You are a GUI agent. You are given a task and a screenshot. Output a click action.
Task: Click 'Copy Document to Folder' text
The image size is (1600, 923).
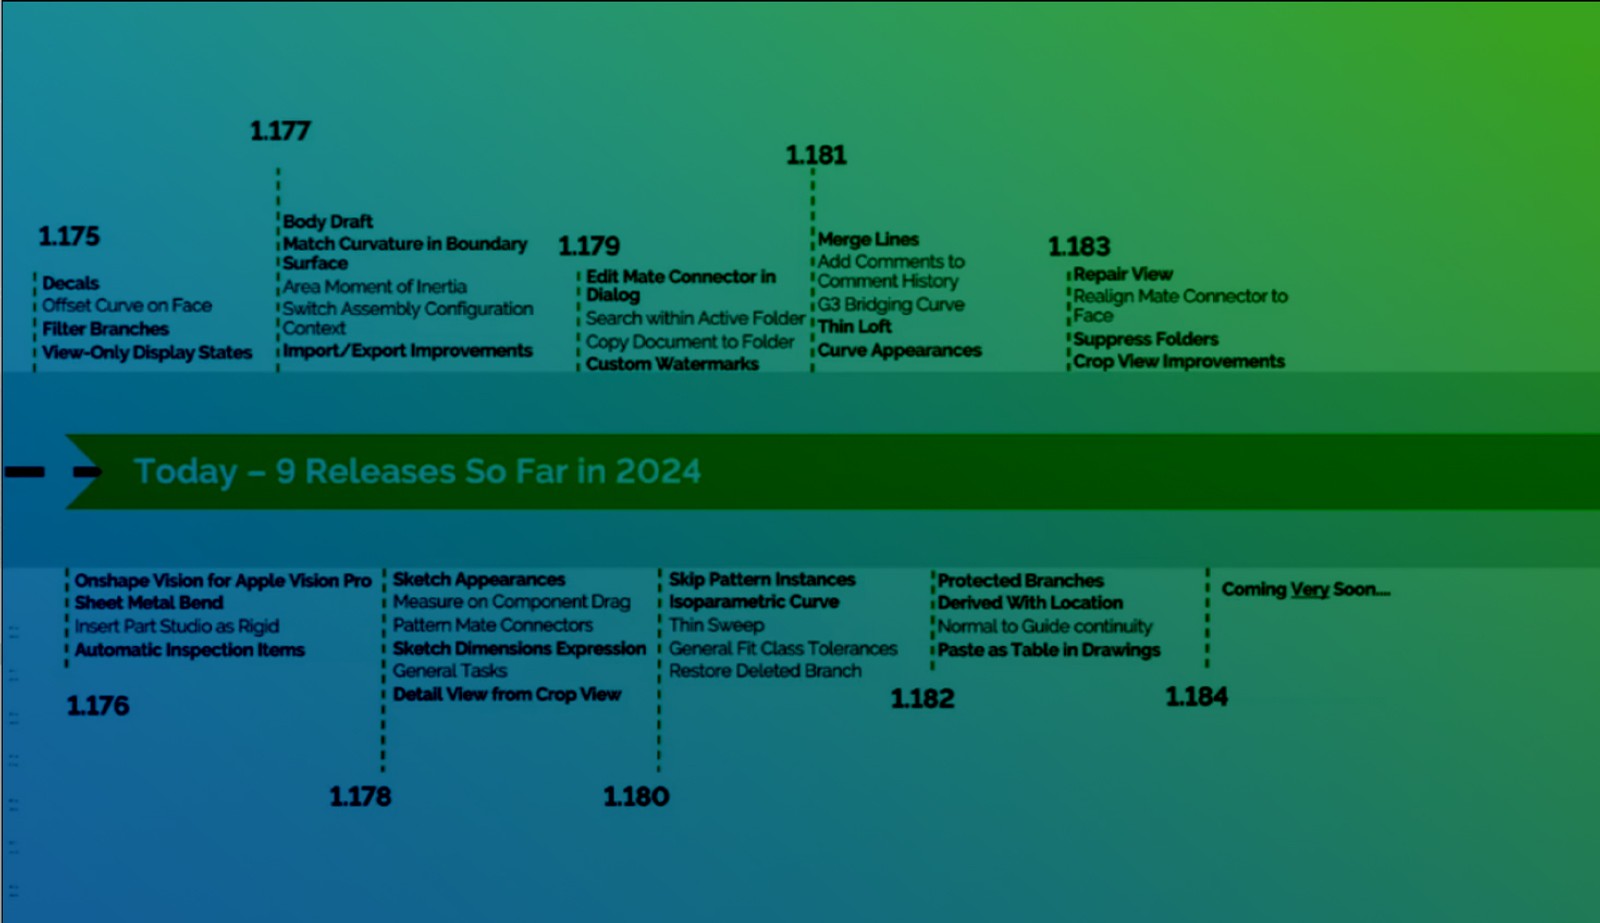[x=690, y=341]
